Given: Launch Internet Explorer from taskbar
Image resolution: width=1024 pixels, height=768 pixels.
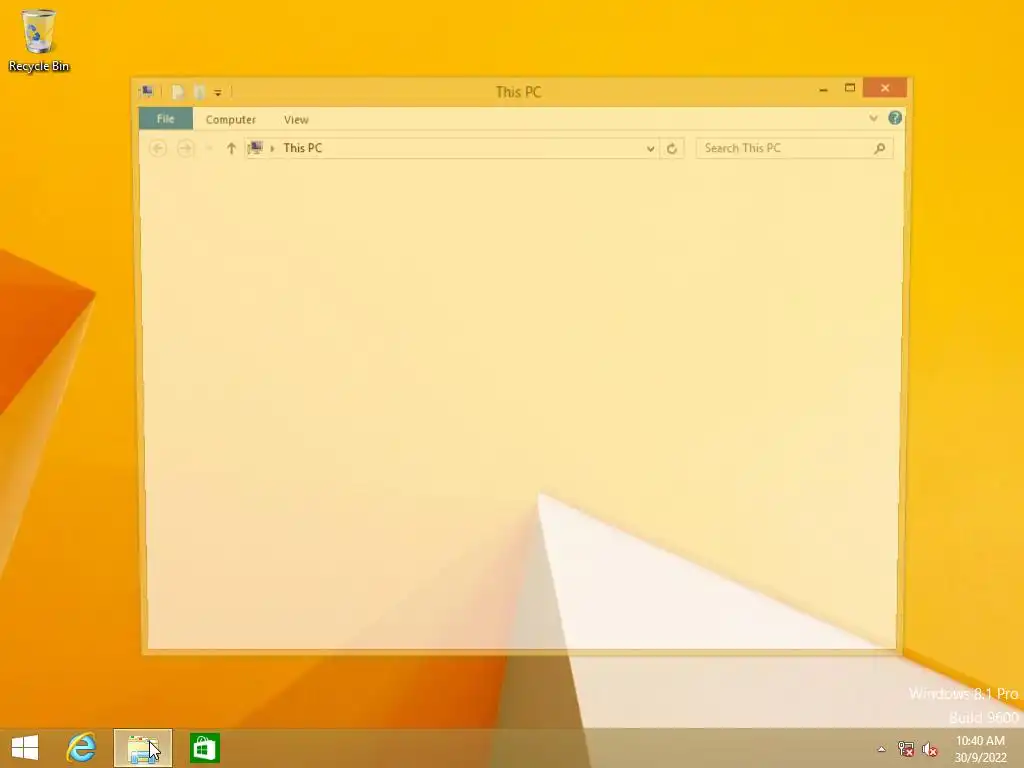Looking at the screenshot, I should click(x=82, y=748).
